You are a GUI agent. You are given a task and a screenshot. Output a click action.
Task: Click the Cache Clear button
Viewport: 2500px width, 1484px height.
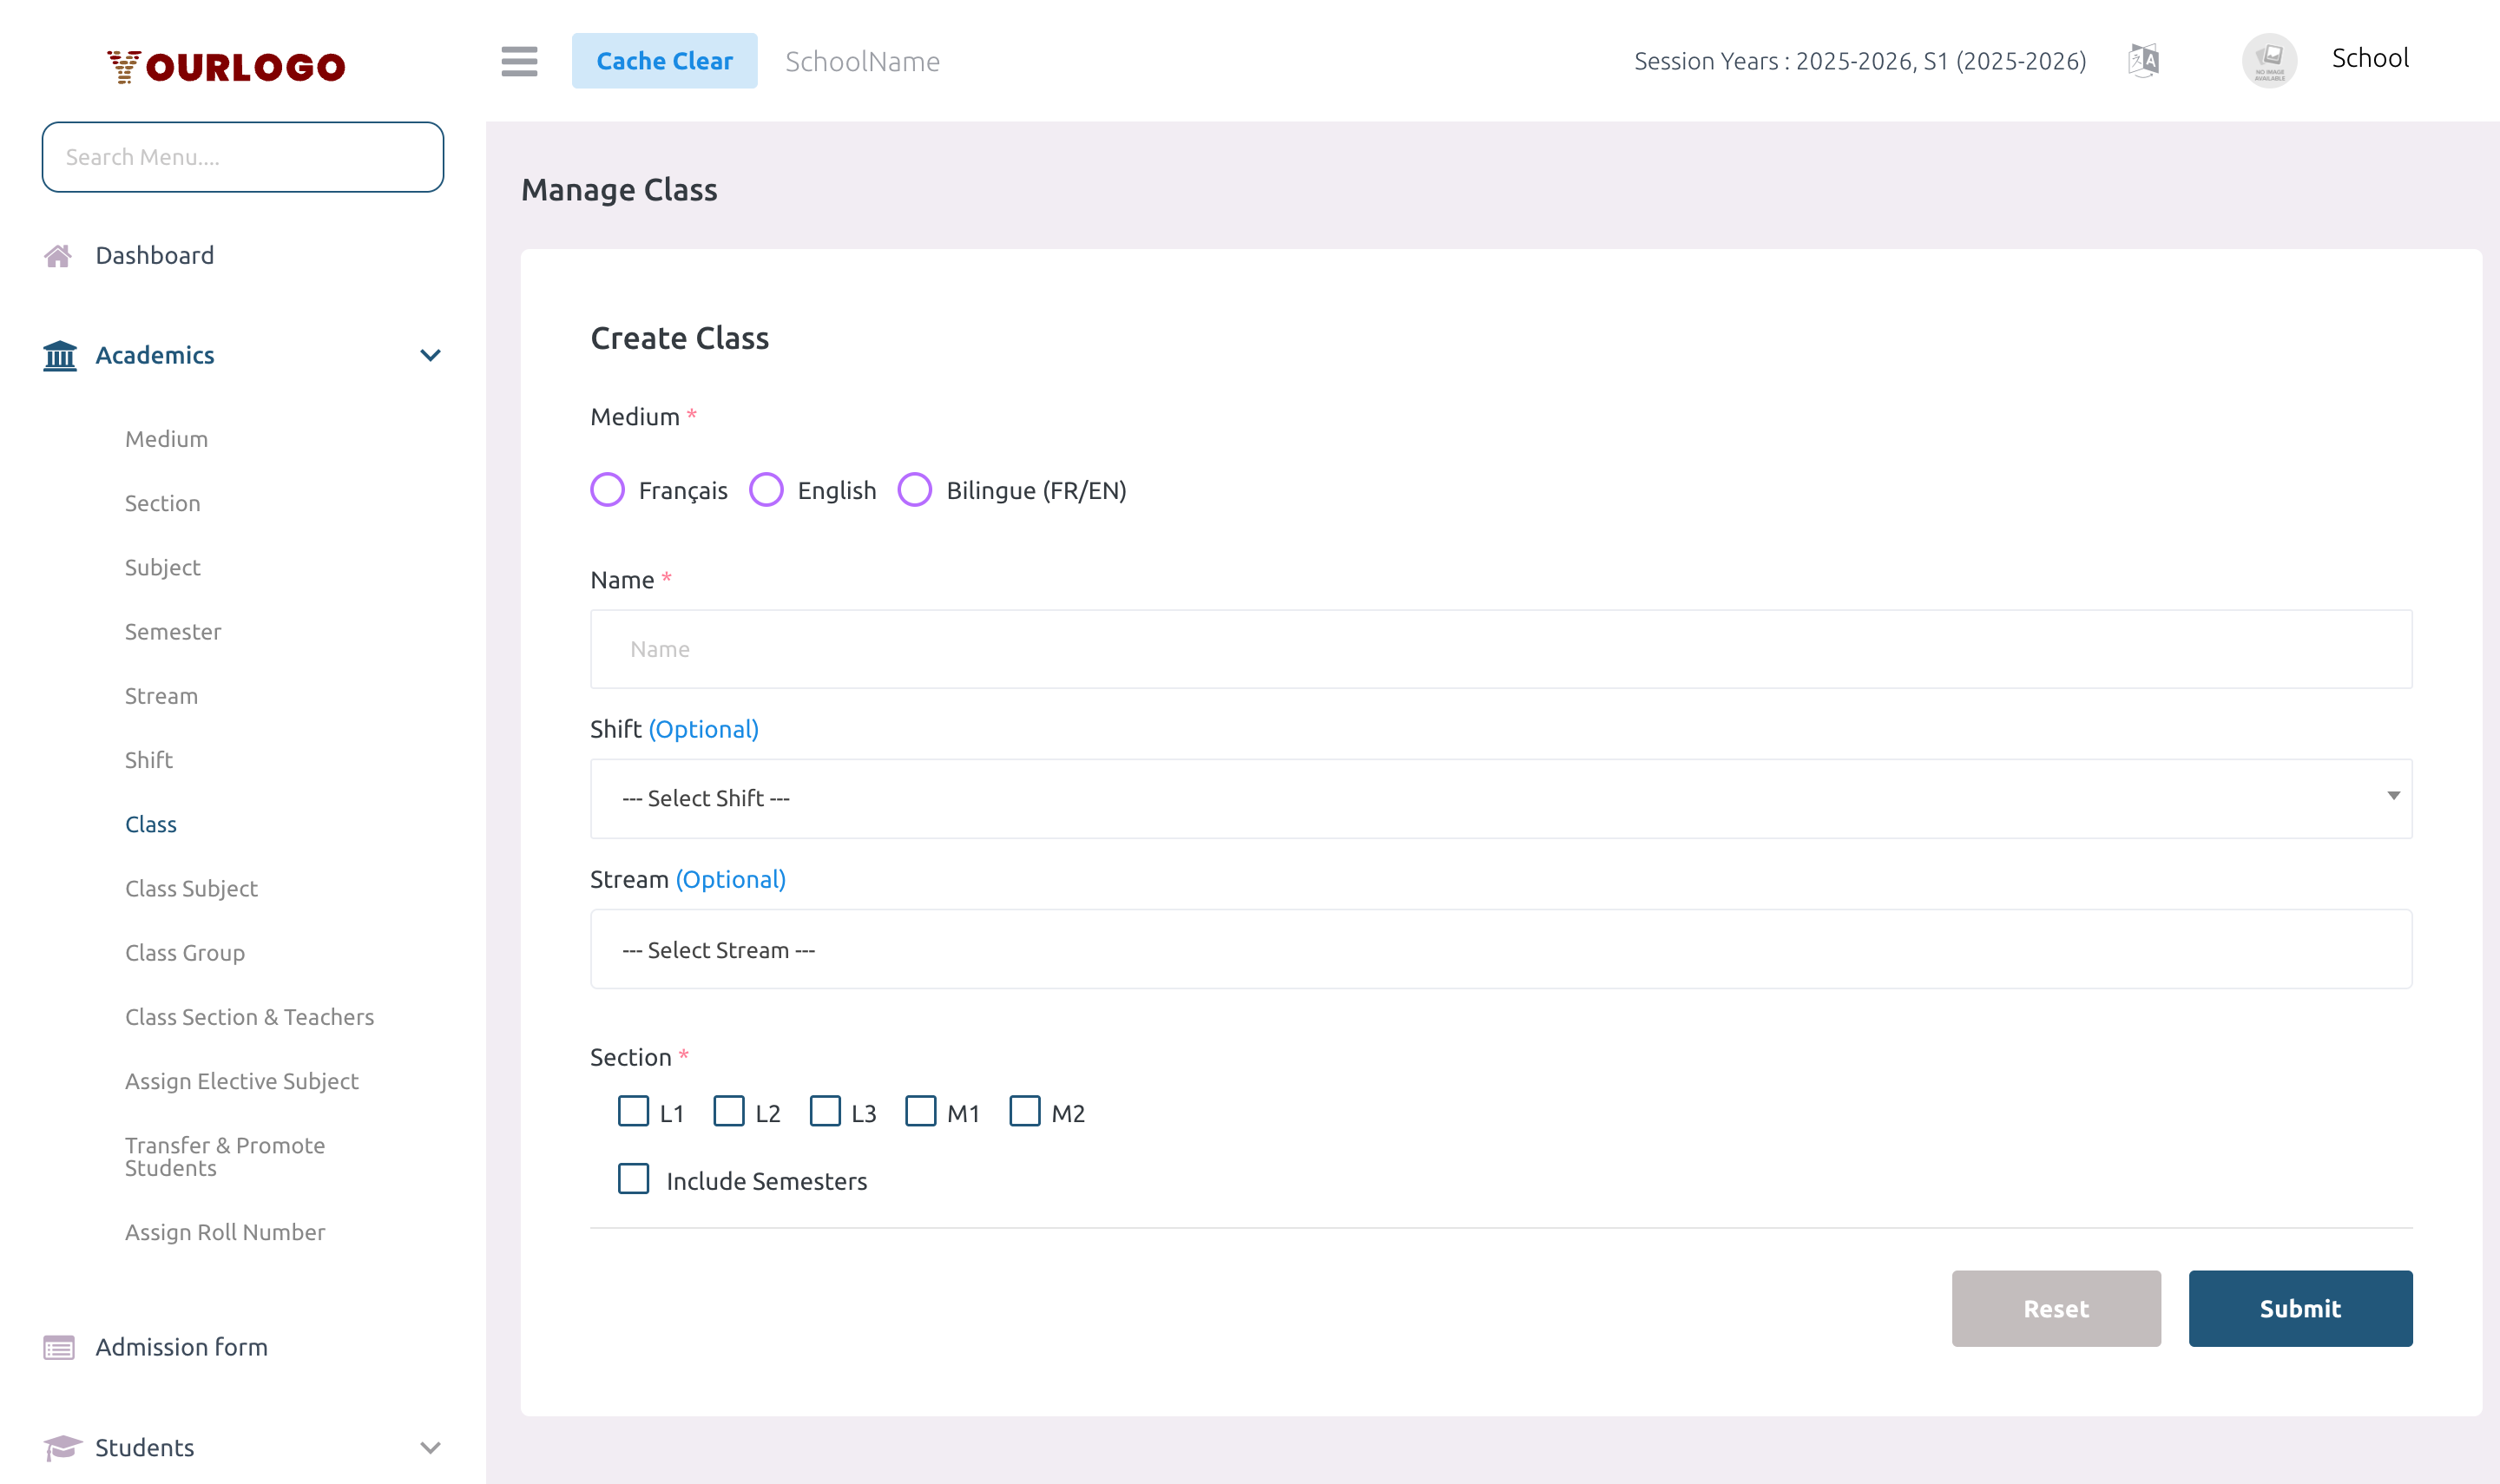pyautogui.click(x=665, y=60)
